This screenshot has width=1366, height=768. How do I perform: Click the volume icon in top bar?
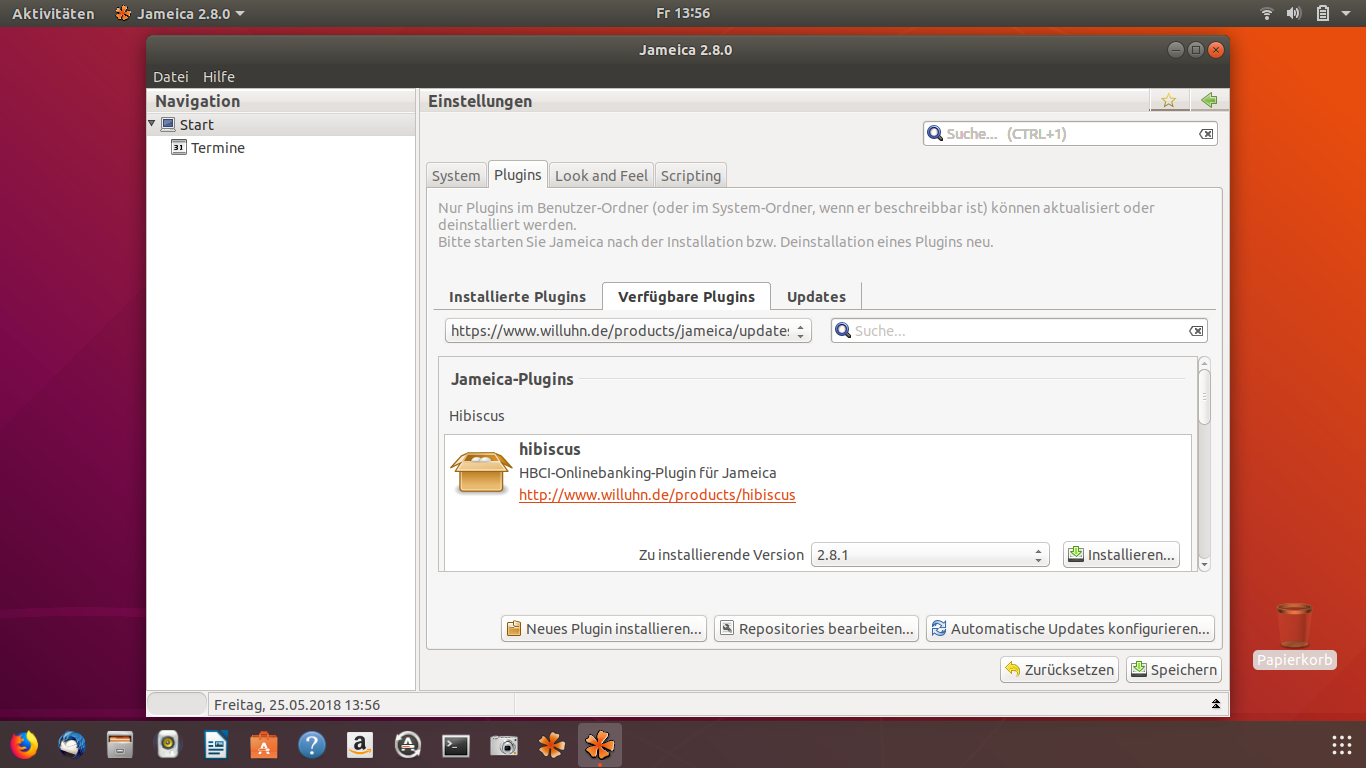(x=1294, y=13)
